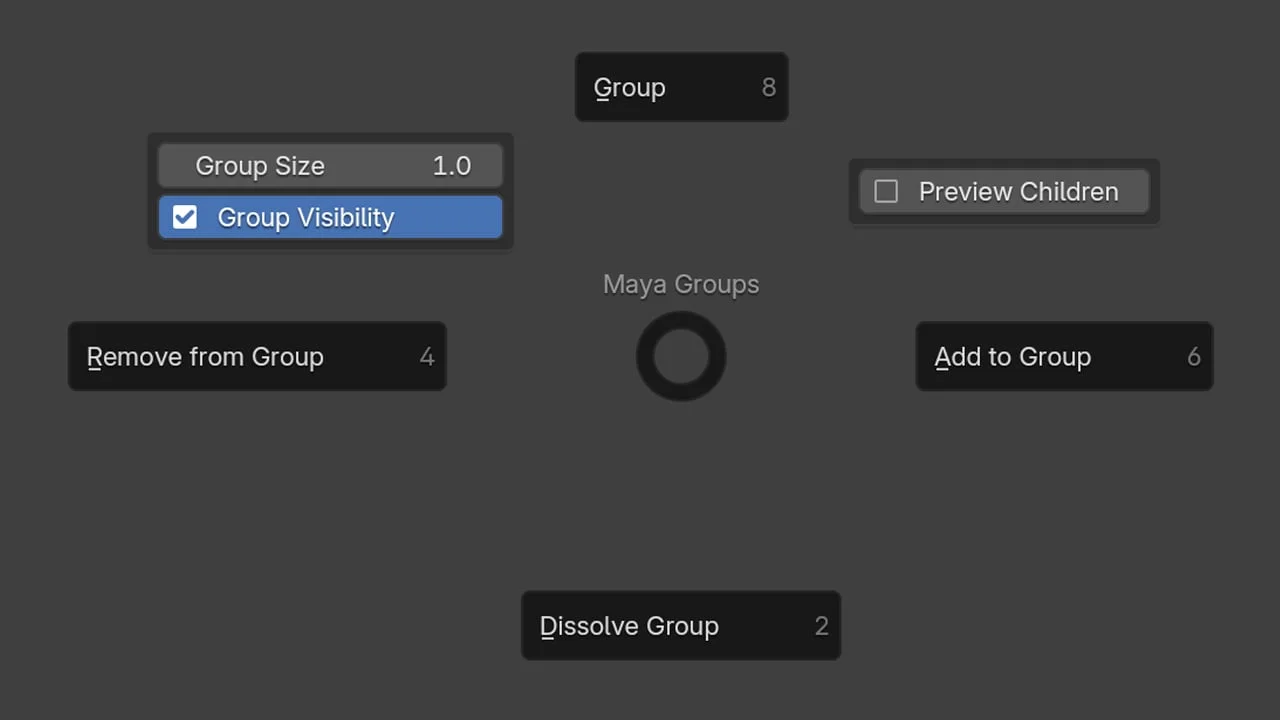
Task: Click the Maya Groups title label
Action: (x=681, y=284)
